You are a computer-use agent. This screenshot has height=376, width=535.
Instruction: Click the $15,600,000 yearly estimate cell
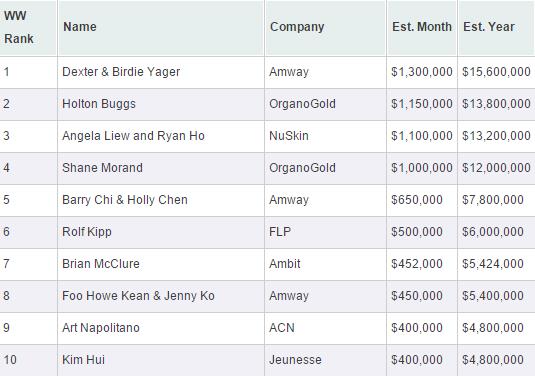click(x=496, y=72)
